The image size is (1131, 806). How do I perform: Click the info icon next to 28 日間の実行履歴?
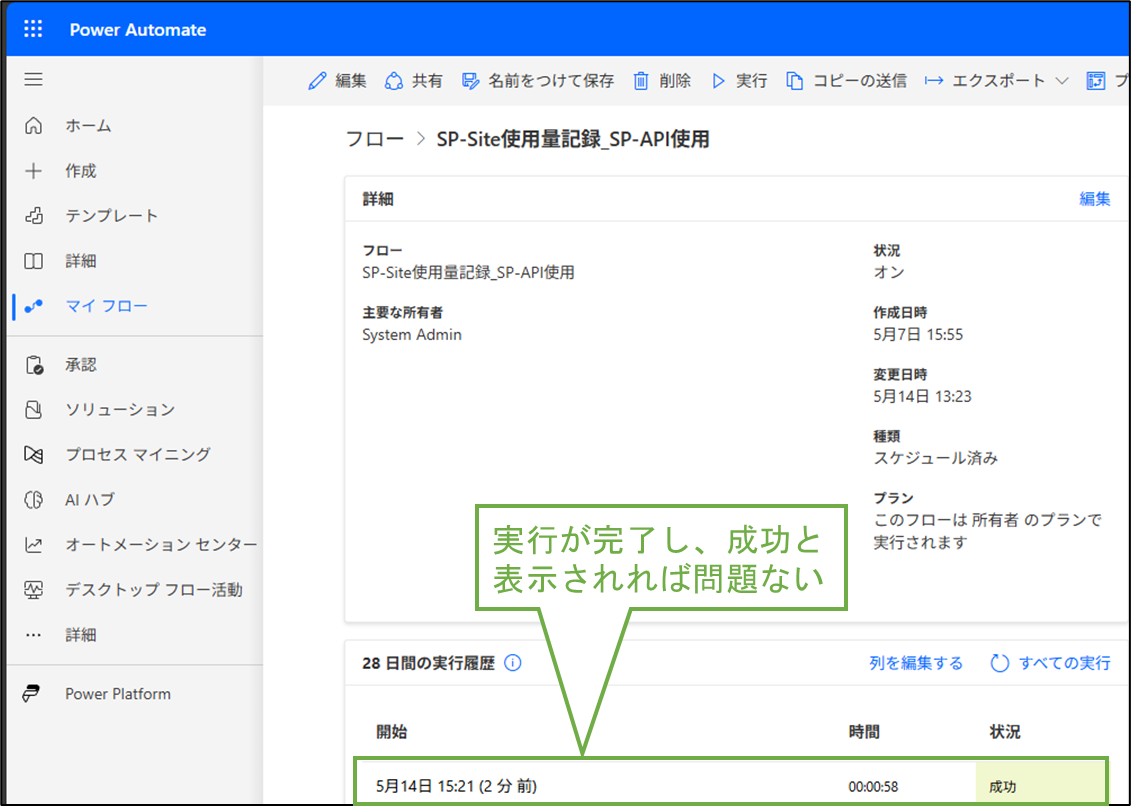pyautogui.click(x=512, y=663)
